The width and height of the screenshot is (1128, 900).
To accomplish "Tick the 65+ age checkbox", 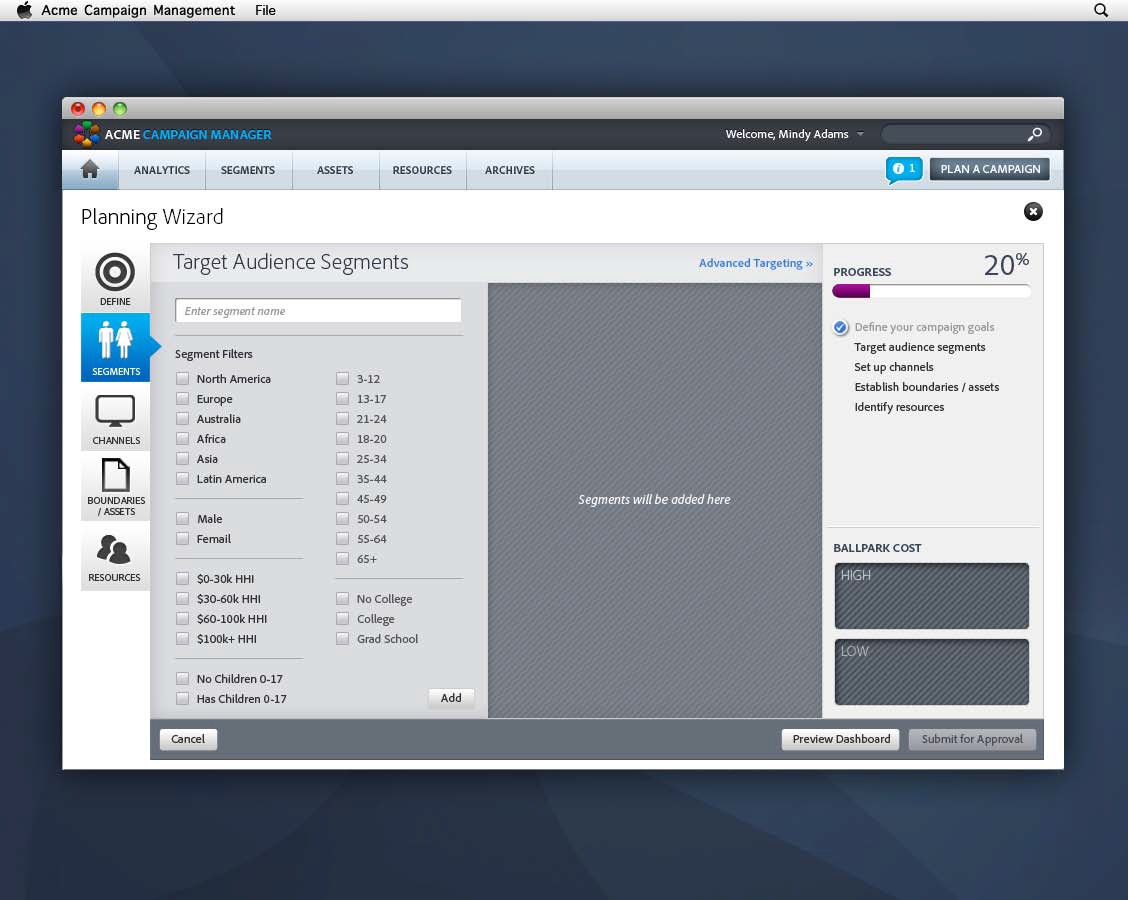I will [x=342, y=559].
